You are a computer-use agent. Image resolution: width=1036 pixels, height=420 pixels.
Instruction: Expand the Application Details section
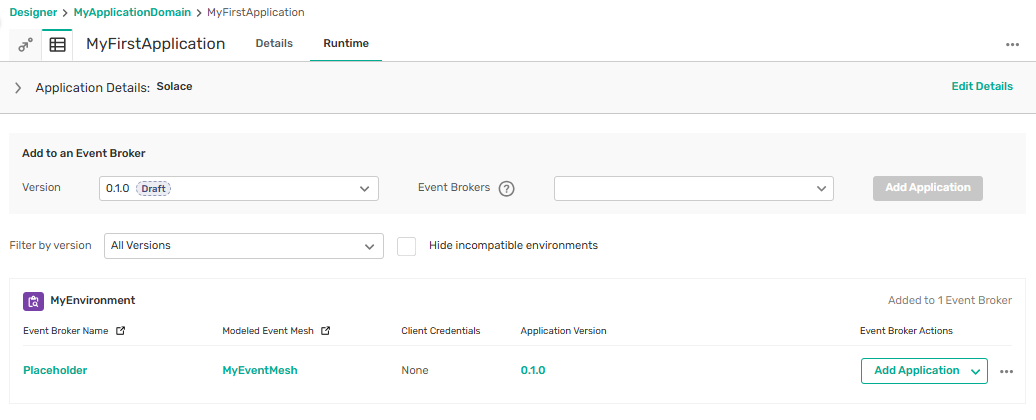18,88
